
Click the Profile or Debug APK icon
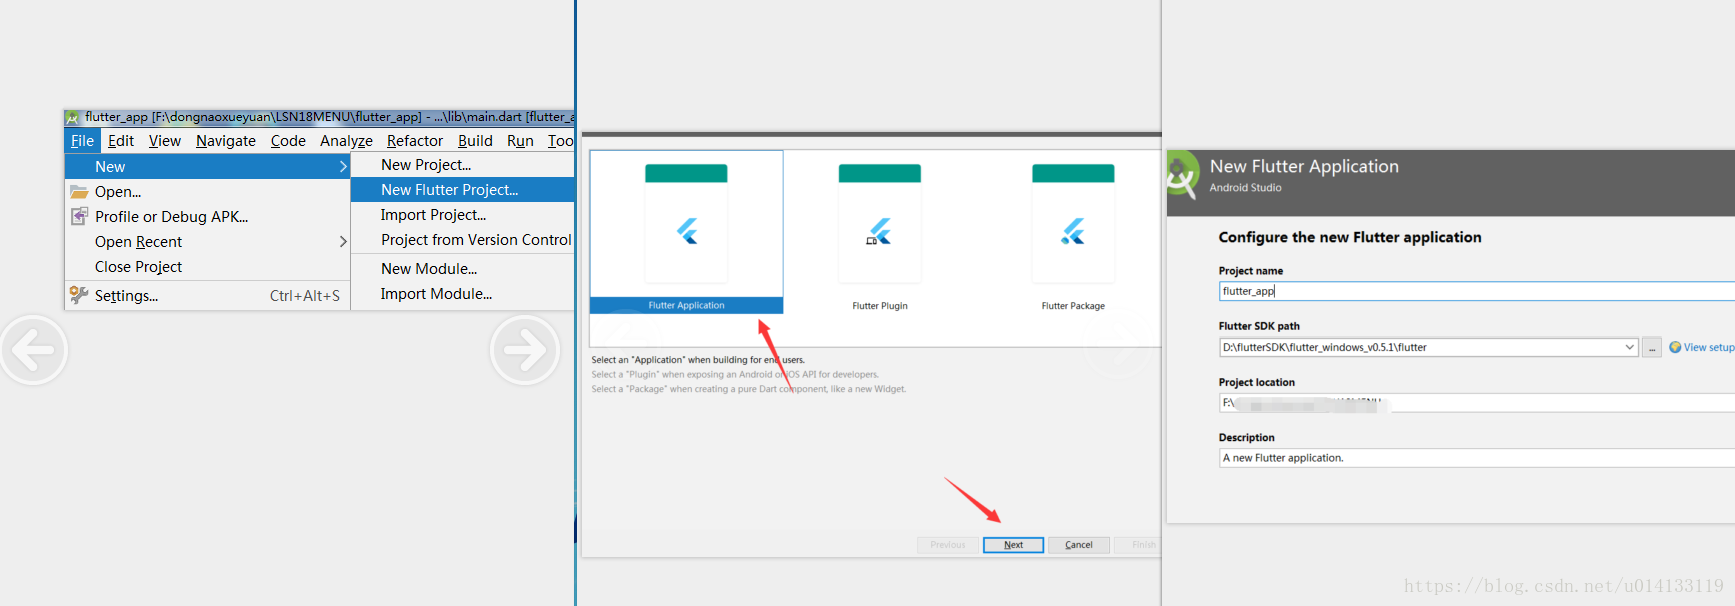click(79, 216)
